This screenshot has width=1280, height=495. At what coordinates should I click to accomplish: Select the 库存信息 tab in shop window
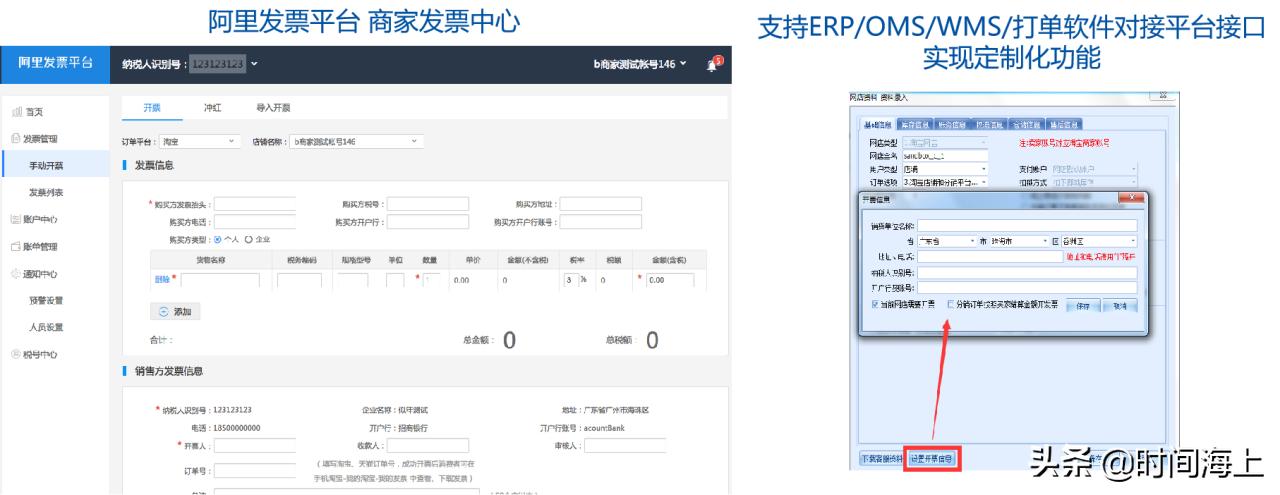[x=914, y=125]
